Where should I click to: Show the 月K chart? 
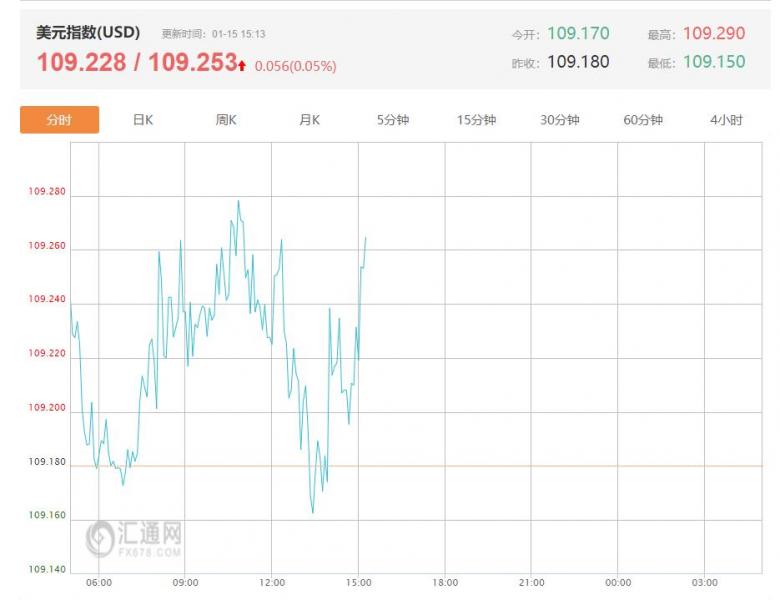tap(309, 120)
